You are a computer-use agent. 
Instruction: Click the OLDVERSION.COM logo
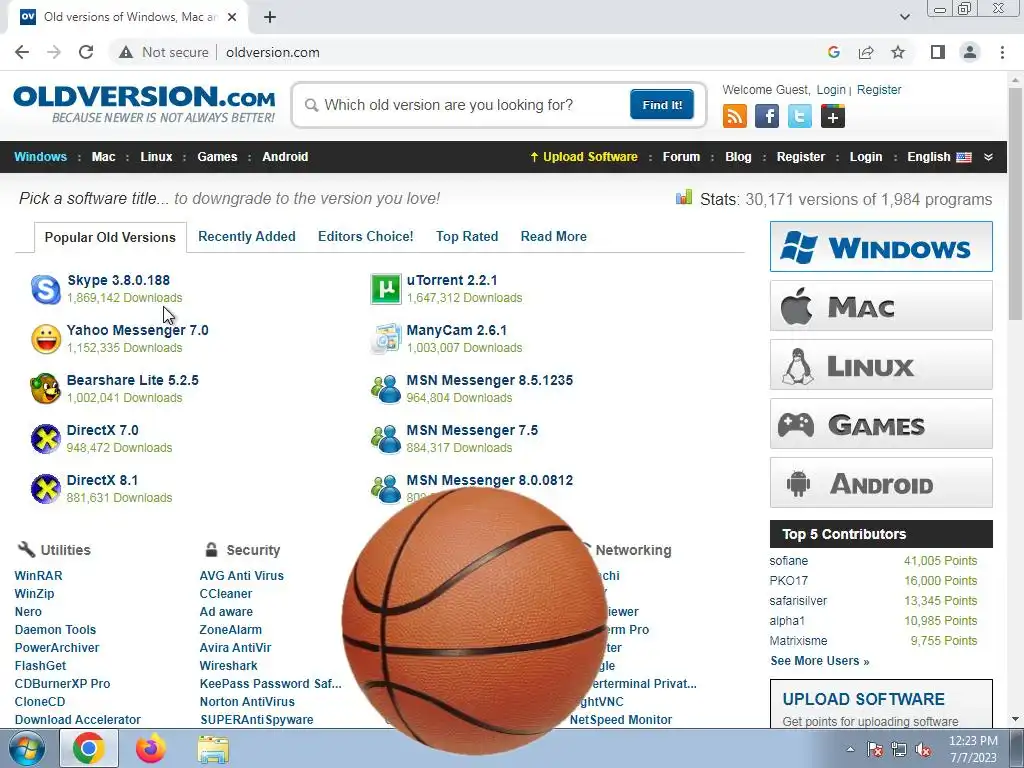(x=144, y=104)
